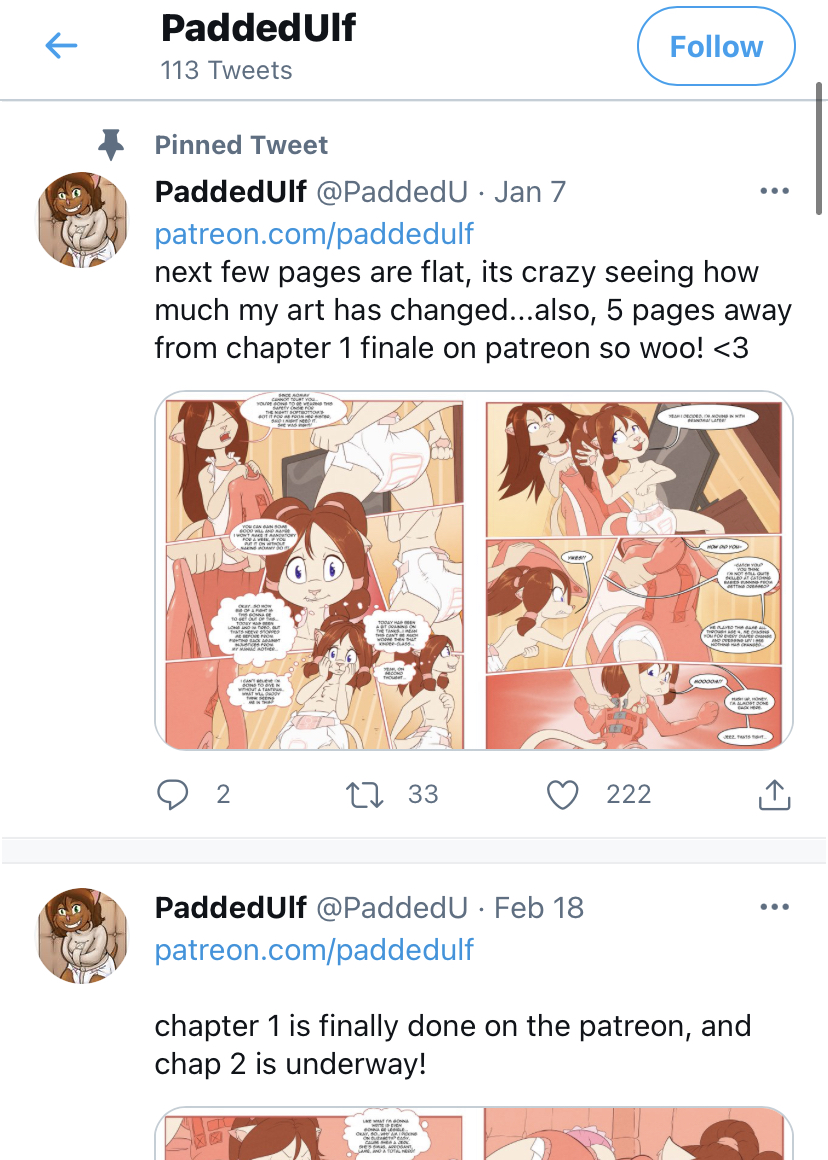View the PaddedUlf avatar on Feb 18 tweet

tap(82, 935)
